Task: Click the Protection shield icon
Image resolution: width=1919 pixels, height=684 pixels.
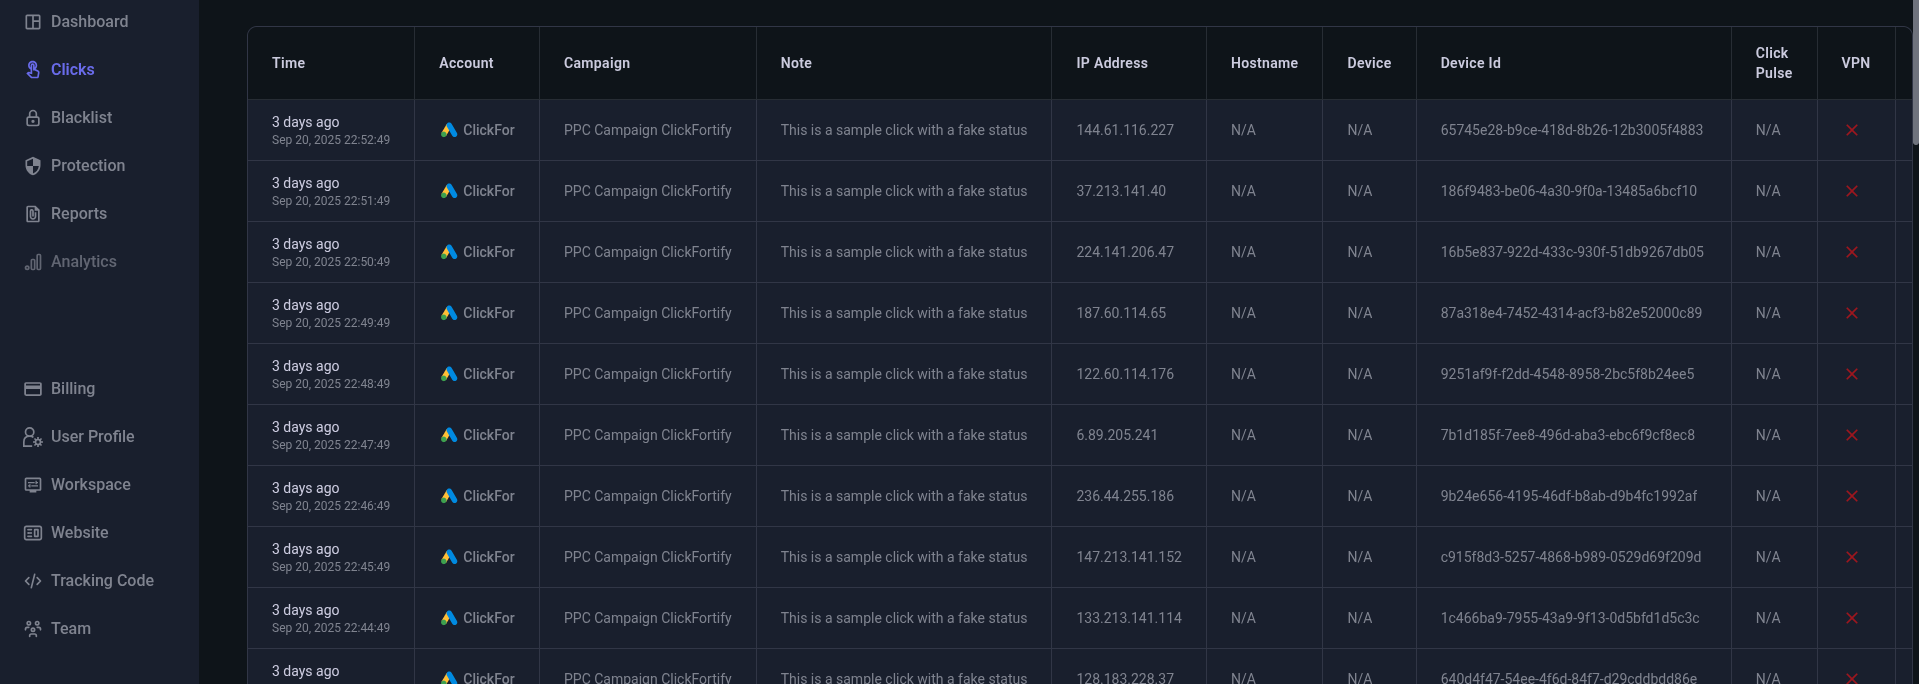Action: coord(33,166)
